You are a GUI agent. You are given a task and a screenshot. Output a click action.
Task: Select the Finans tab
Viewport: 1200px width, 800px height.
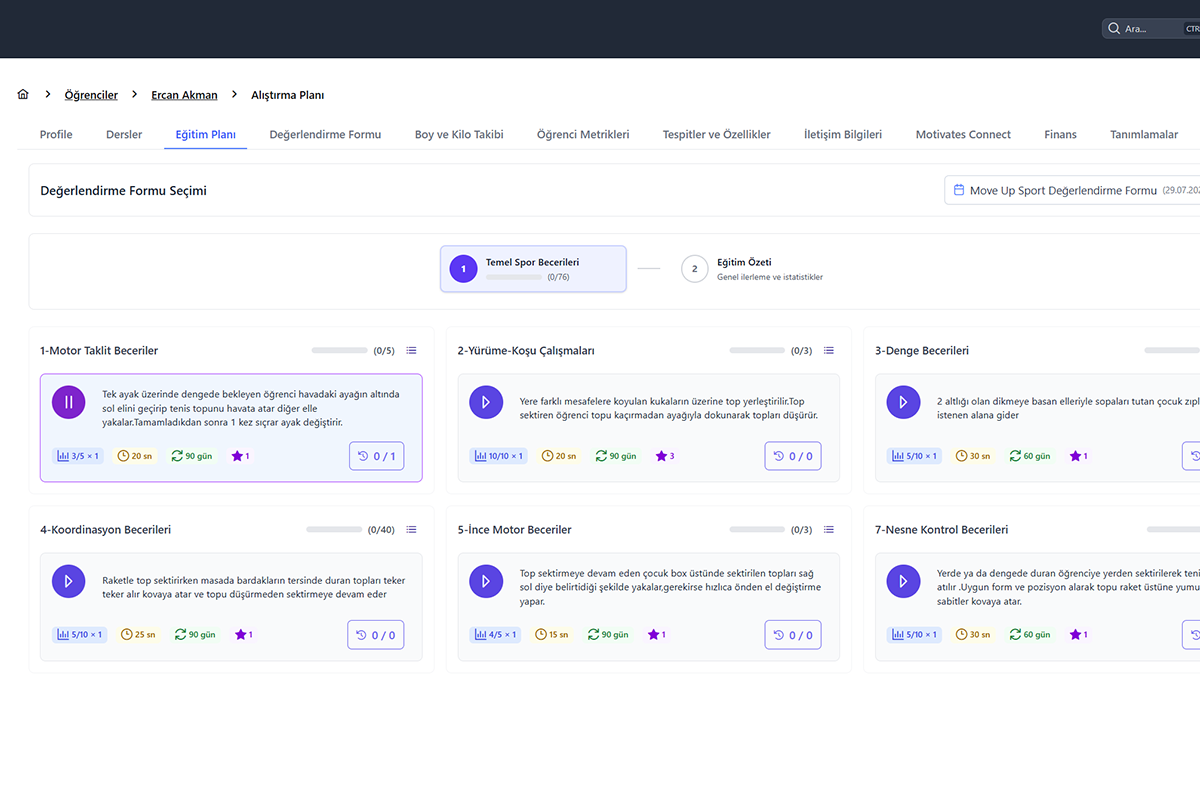tap(1060, 134)
